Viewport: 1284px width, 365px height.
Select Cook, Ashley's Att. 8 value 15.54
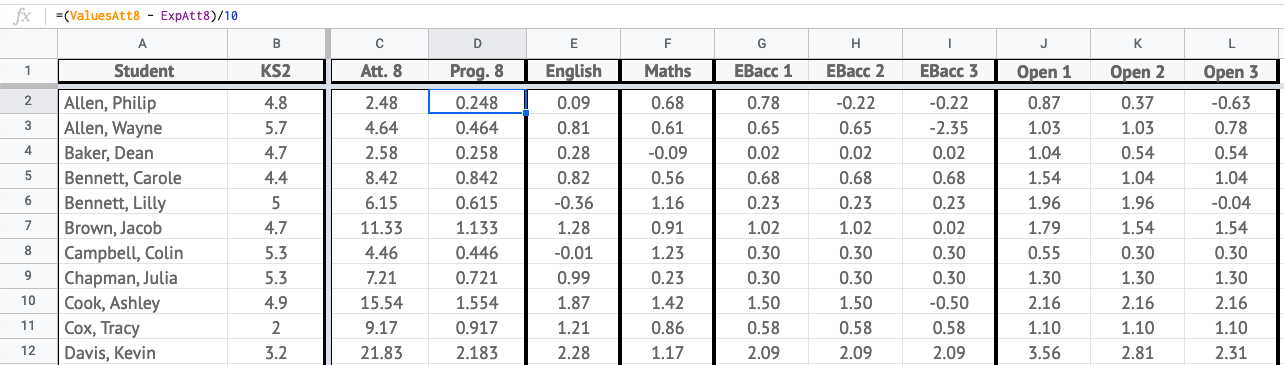(x=380, y=303)
